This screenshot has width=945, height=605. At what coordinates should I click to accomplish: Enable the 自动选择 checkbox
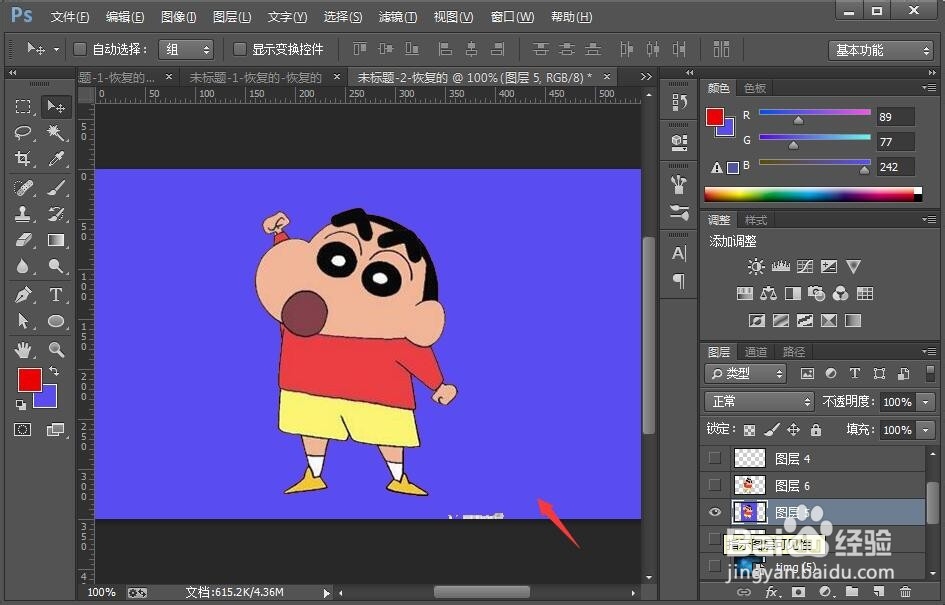click(x=80, y=49)
